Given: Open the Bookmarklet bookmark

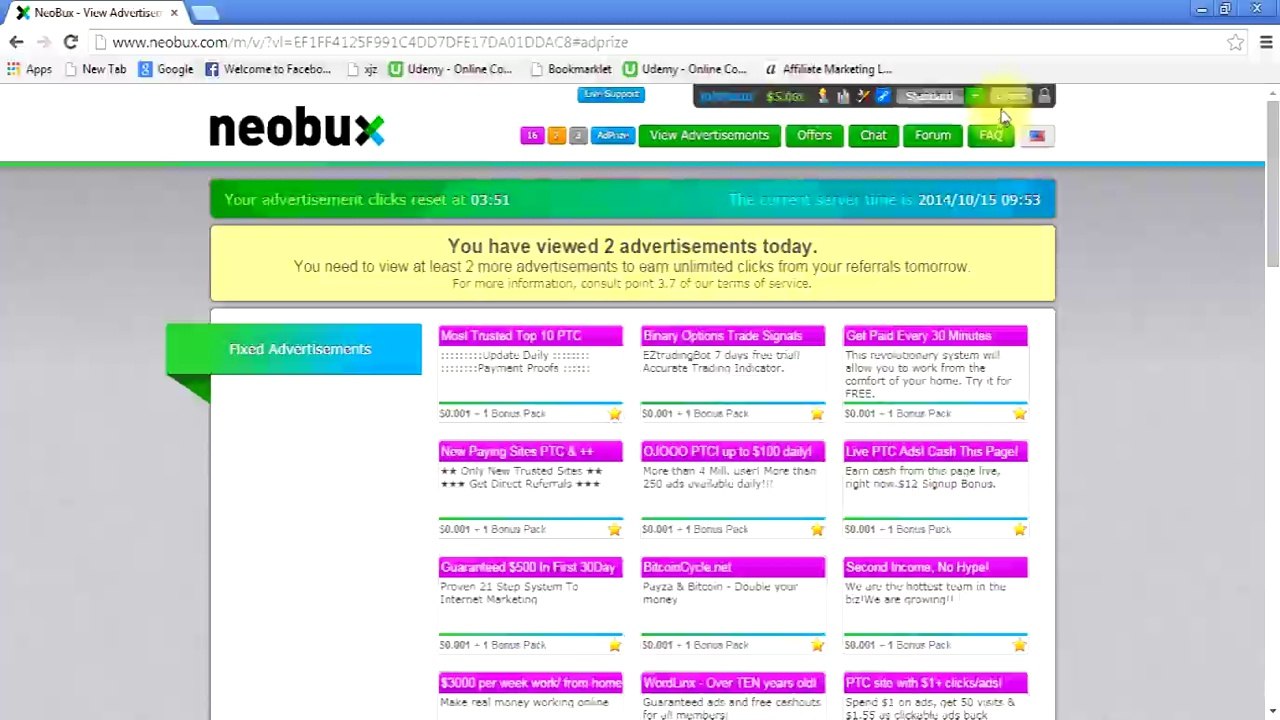Looking at the screenshot, I should coord(571,69).
